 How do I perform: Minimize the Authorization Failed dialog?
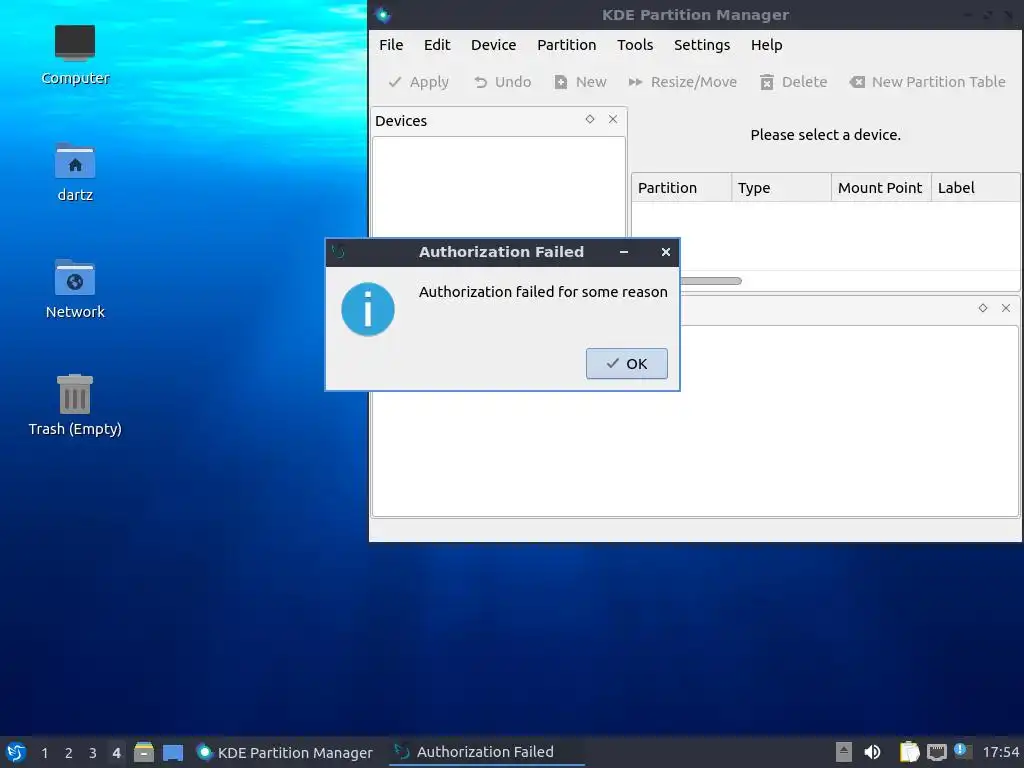[x=624, y=252]
